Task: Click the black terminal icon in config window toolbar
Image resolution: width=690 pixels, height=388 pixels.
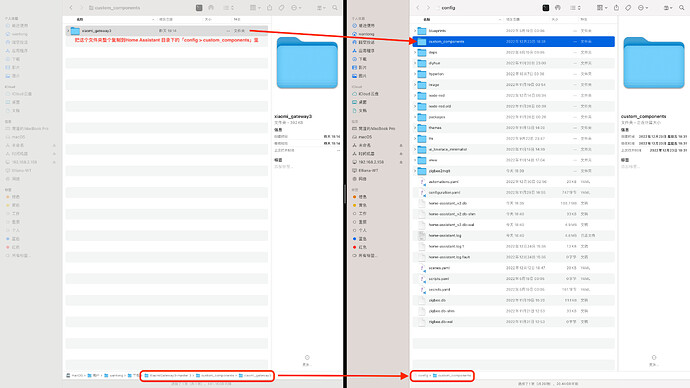Action: 546,8
